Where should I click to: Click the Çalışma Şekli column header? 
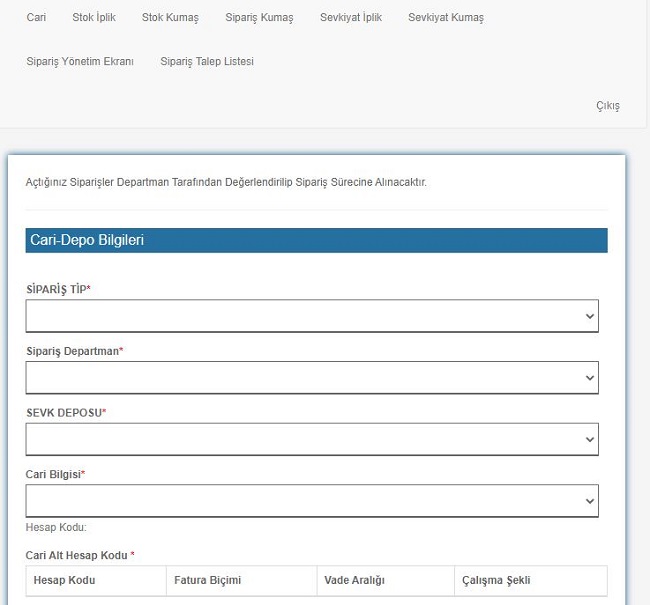496,580
